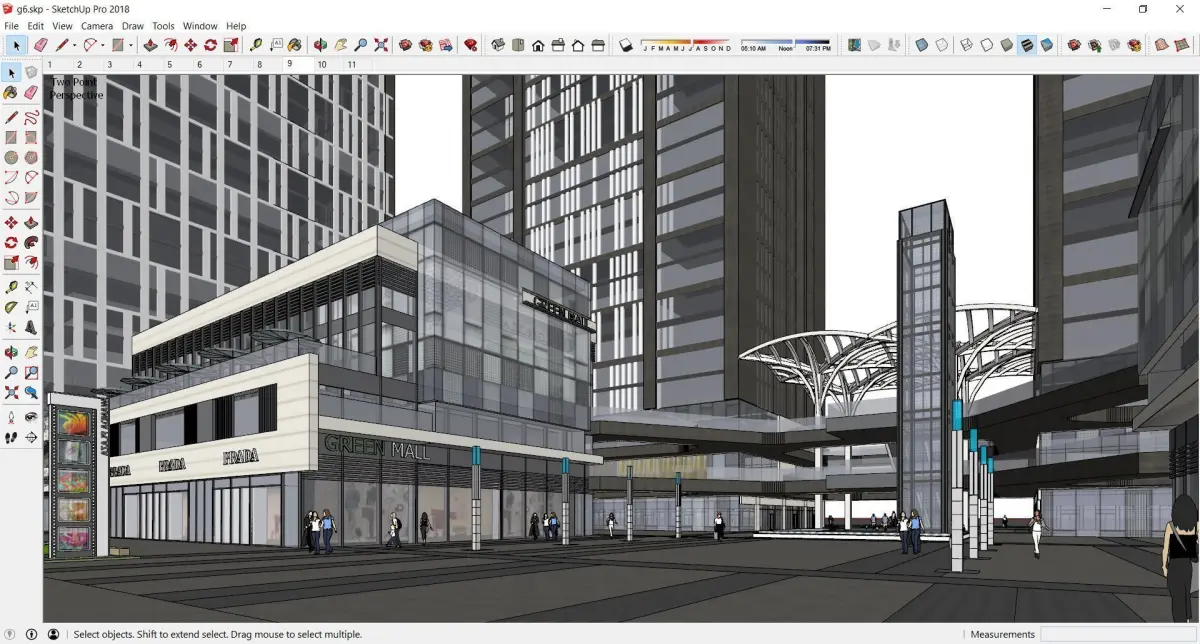Switch to scene tab 1
This screenshot has width=1200, height=644.
coord(49,64)
